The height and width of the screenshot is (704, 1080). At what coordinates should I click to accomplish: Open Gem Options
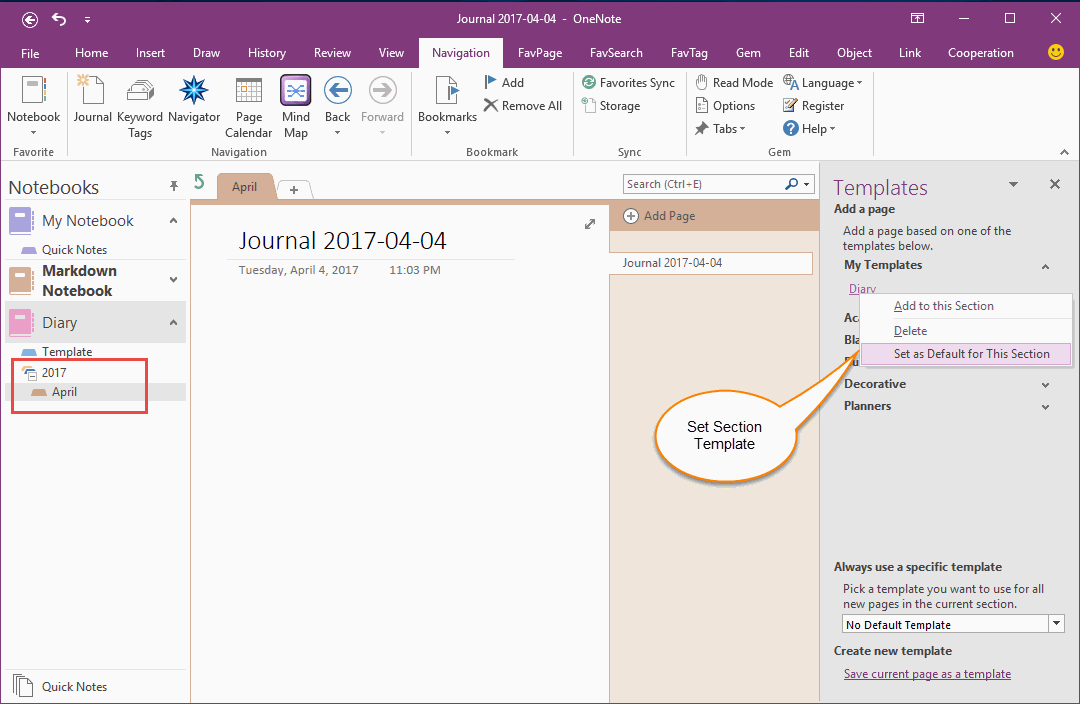(725, 105)
